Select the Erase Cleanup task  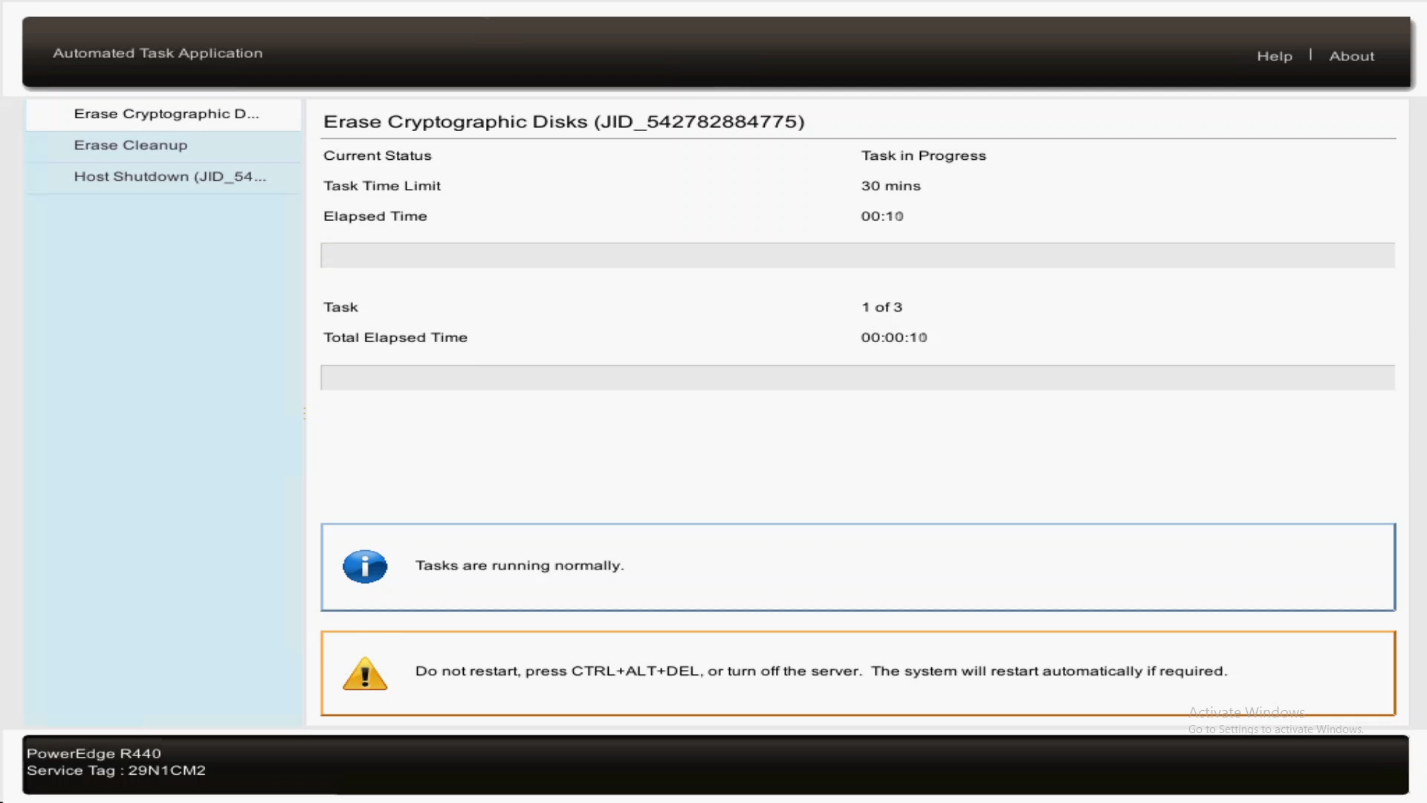[x=131, y=145]
